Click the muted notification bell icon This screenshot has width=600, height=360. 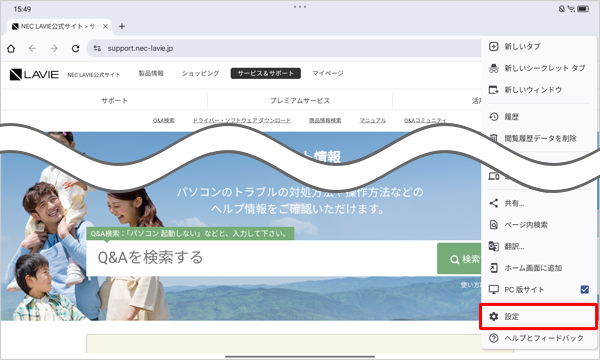(x=561, y=9)
